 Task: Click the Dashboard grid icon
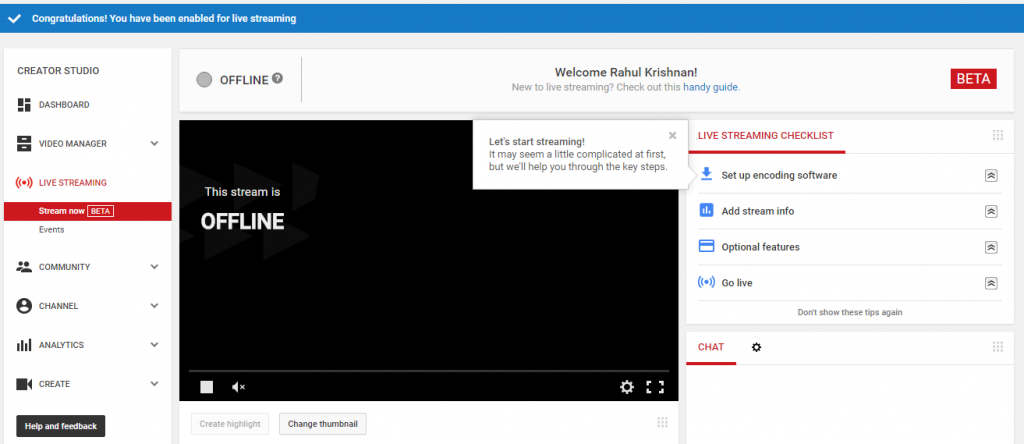pyautogui.click(x=24, y=104)
